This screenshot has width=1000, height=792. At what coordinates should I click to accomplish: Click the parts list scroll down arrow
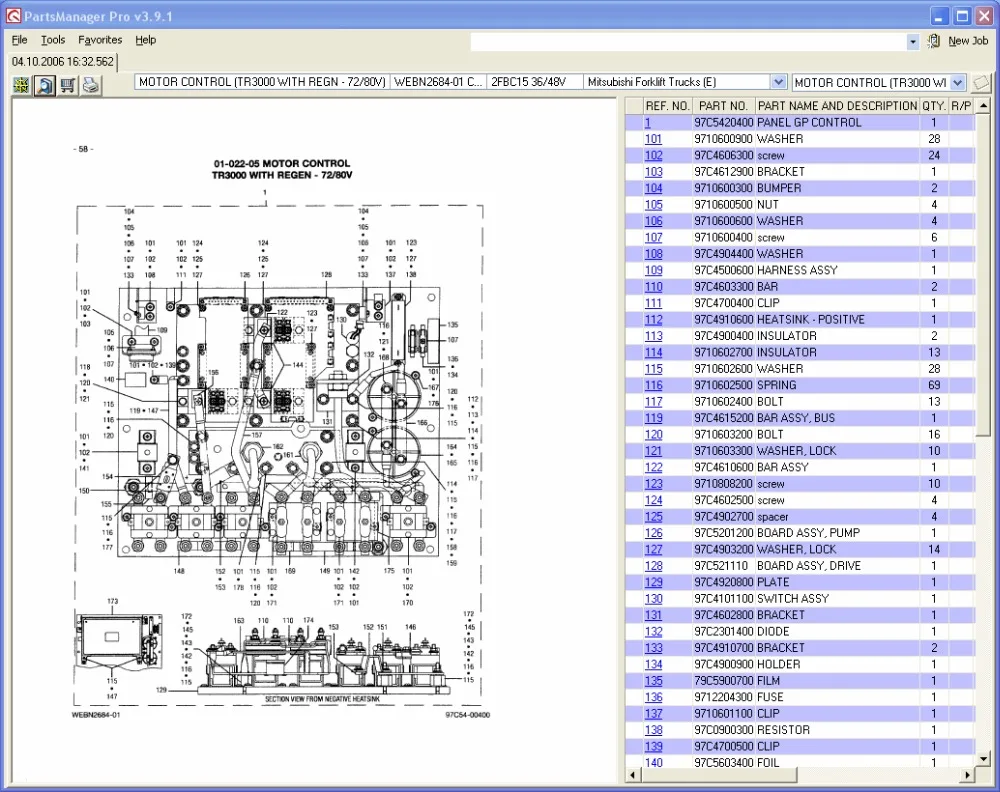[983, 759]
